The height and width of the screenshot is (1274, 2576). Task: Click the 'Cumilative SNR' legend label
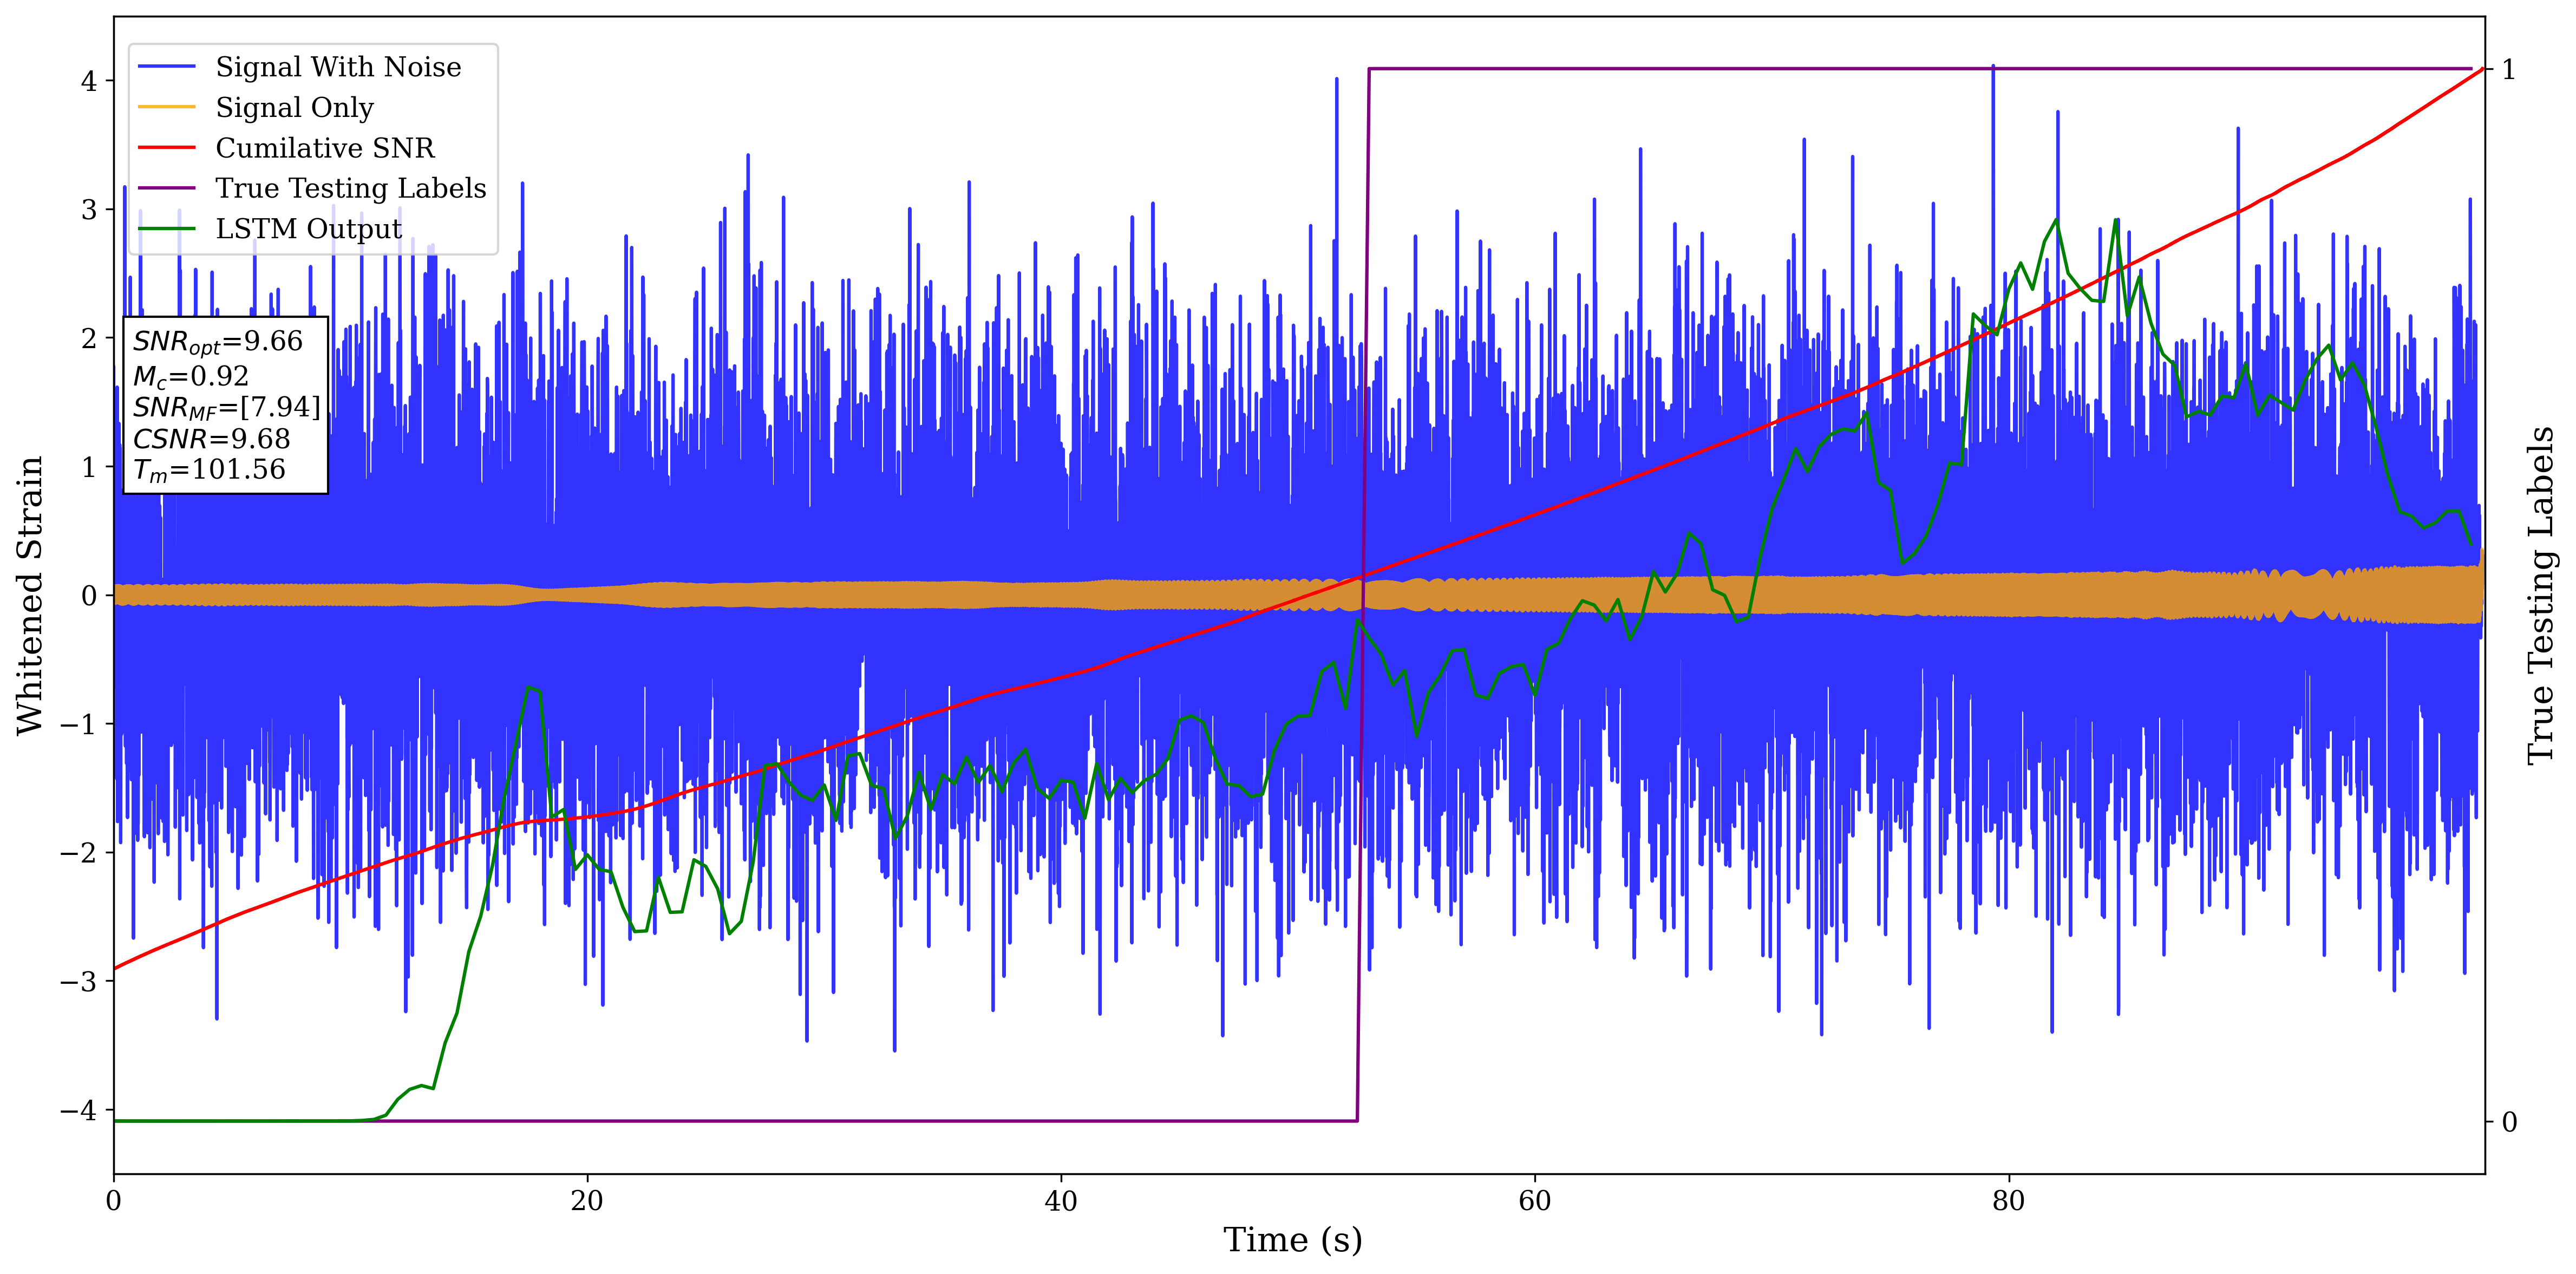pyautogui.click(x=325, y=148)
